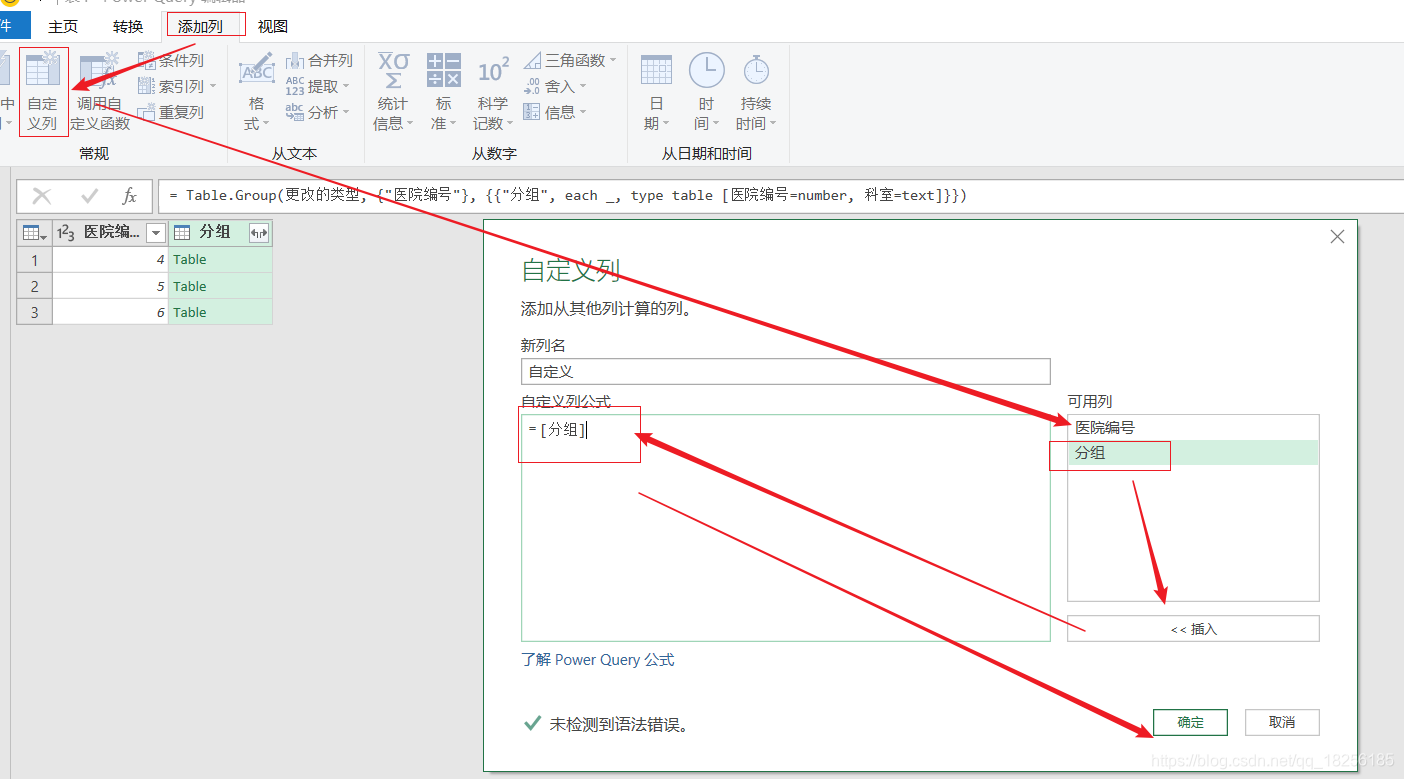Select cell with value 6
Screen dimensions: 1404x779
coord(110,312)
